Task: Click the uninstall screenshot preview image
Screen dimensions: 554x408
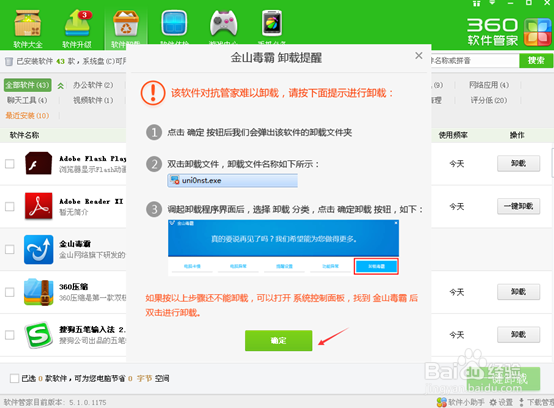Action: 283,247
